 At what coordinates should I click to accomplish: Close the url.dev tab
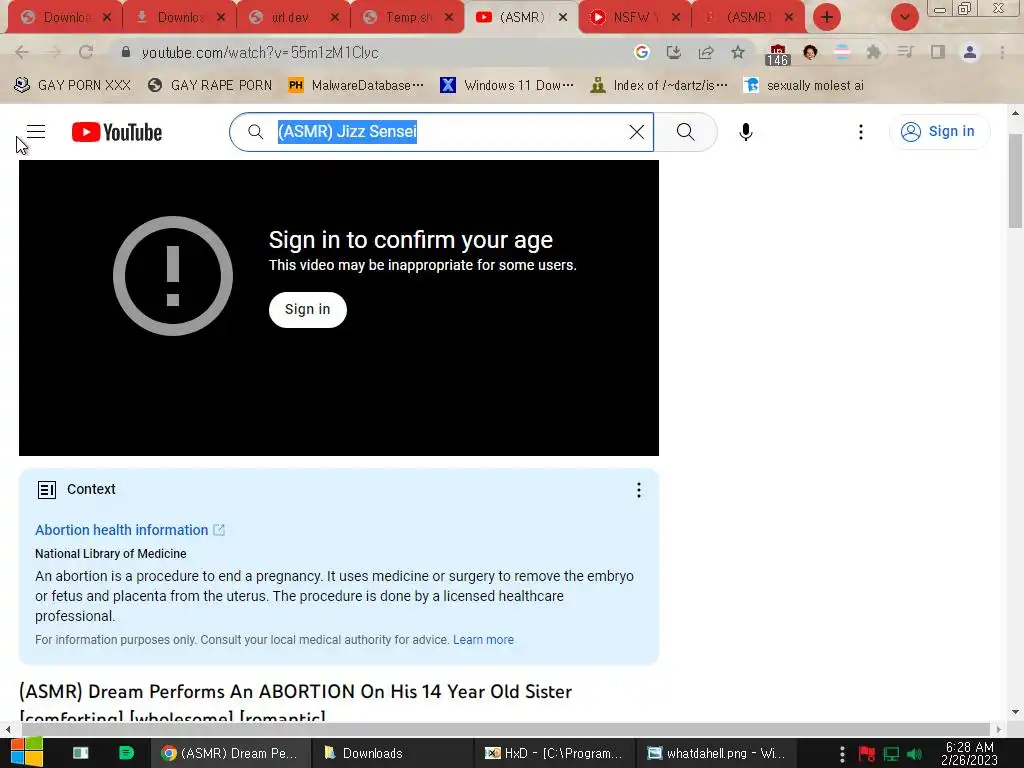334,17
